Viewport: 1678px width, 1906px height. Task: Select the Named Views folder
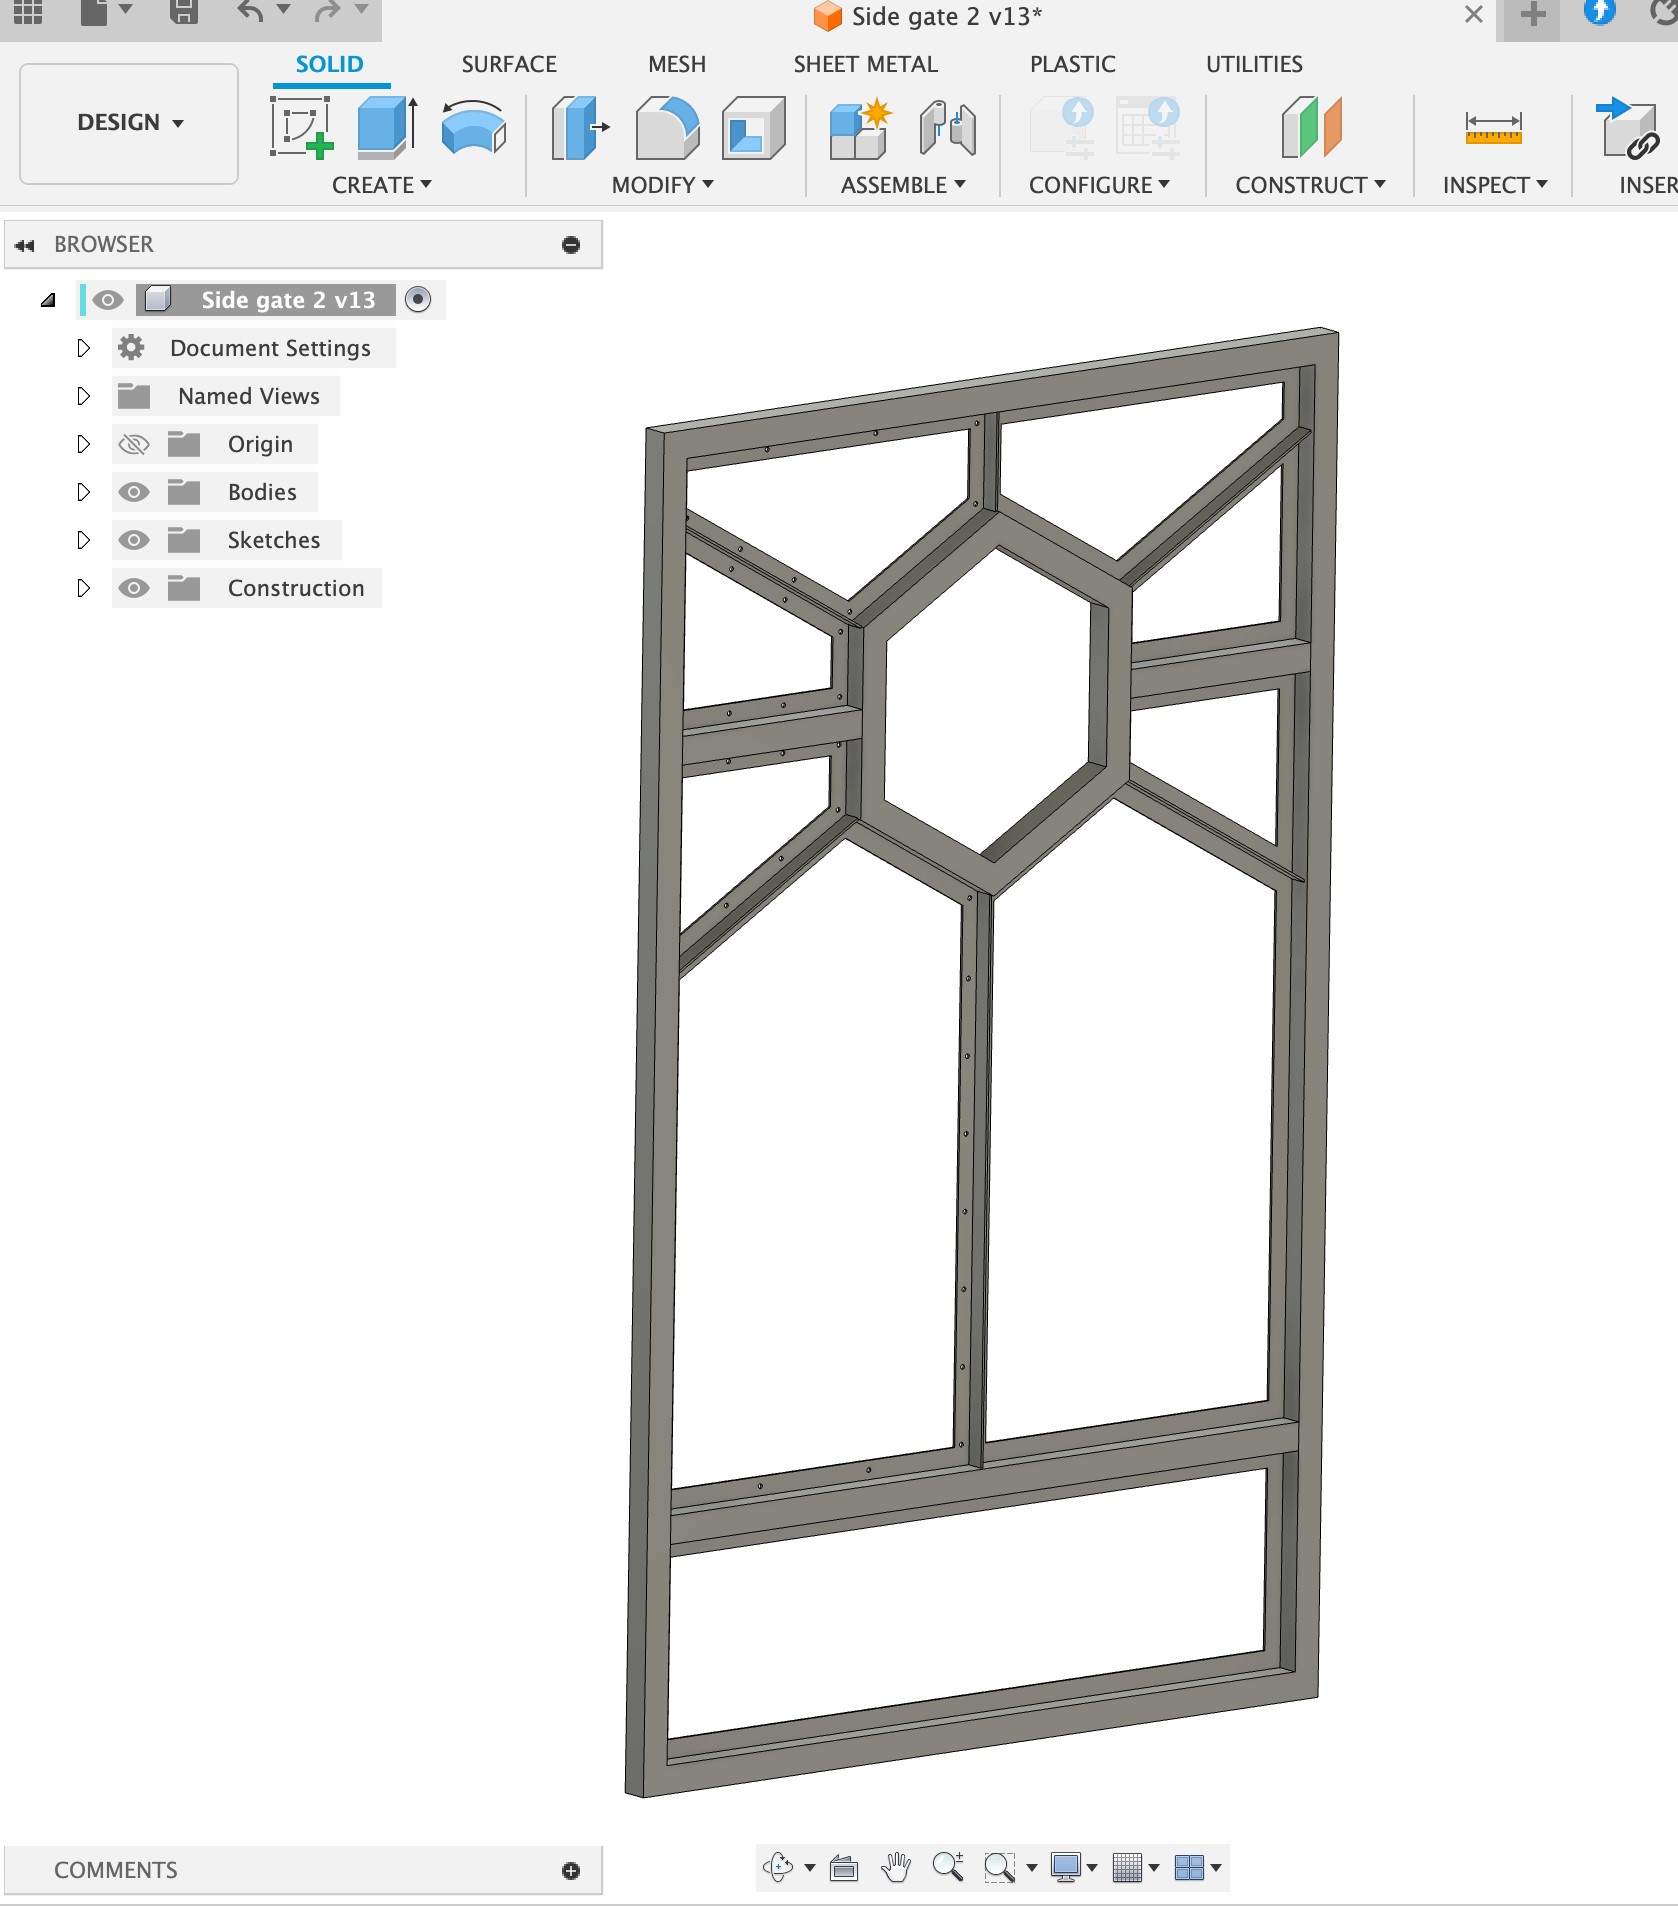tap(248, 396)
